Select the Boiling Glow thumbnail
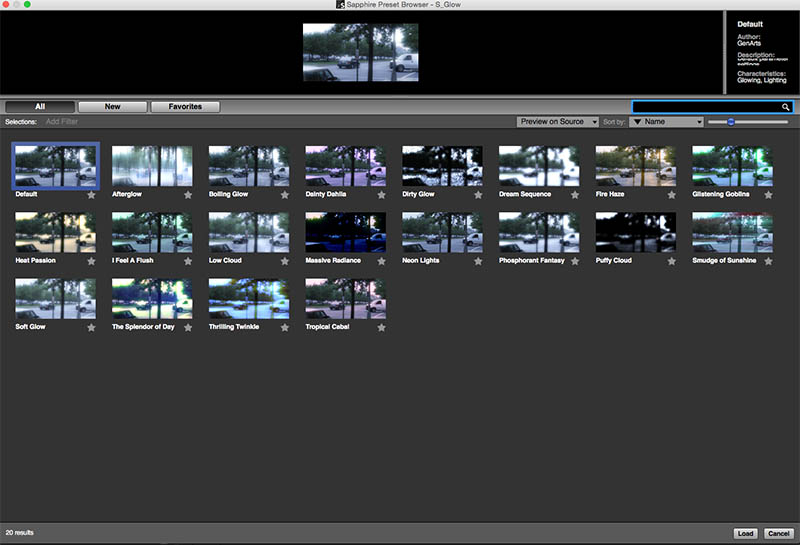The width and height of the screenshot is (800, 545). click(249, 166)
